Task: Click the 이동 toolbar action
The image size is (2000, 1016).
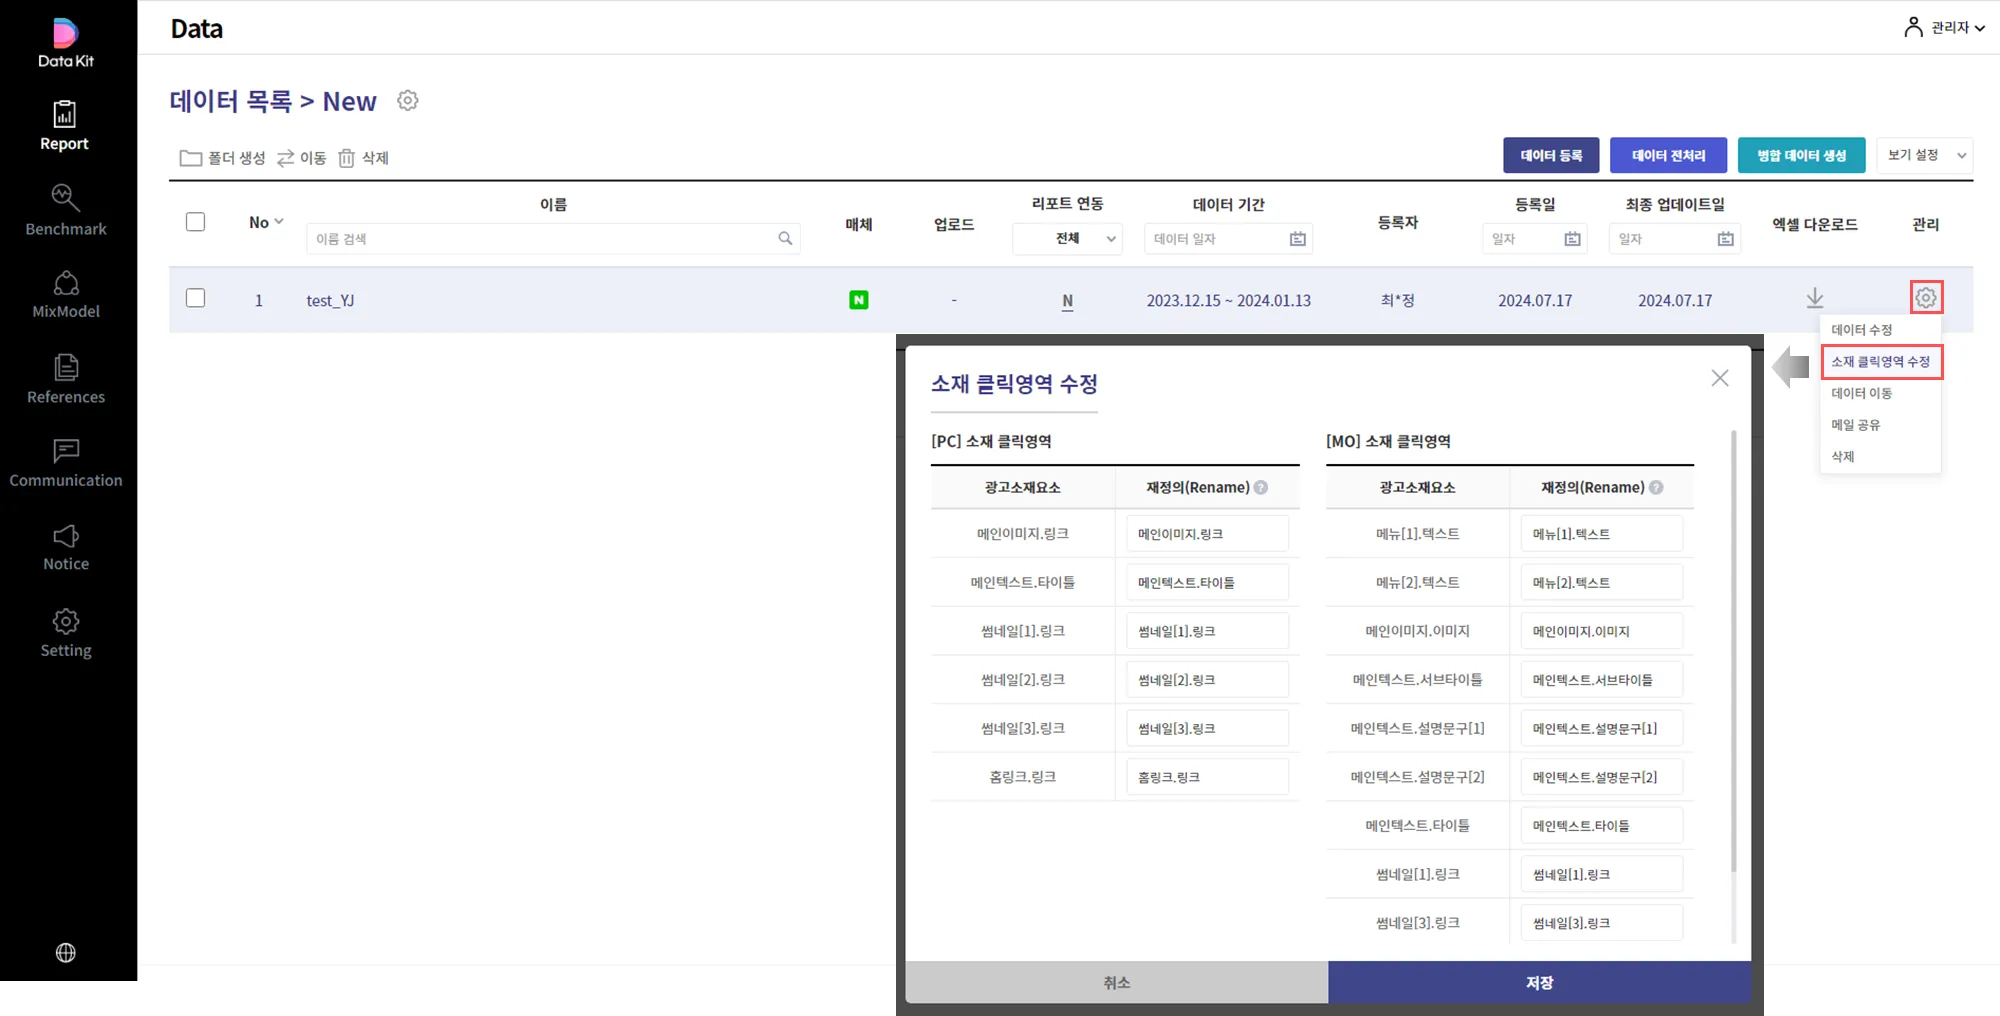Action: tap(302, 158)
